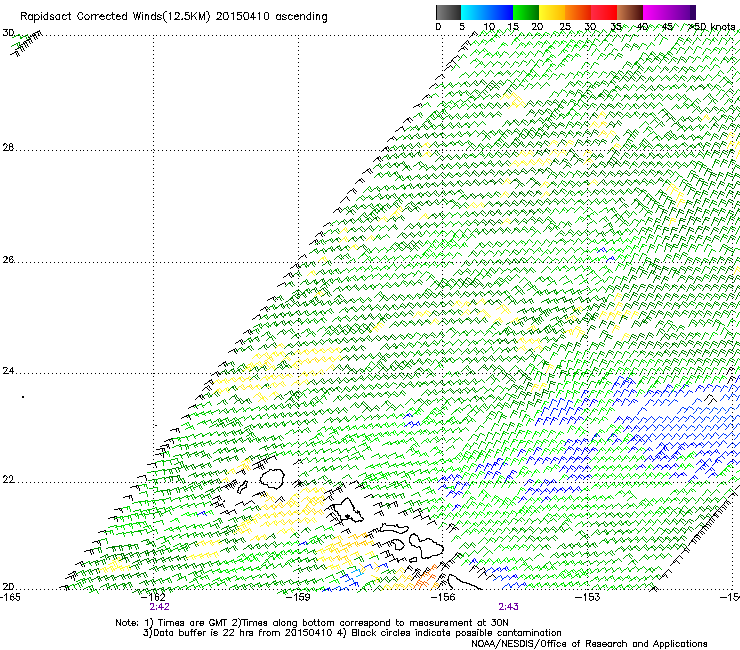Viewport: 740px width, 650px height.
Task: Click the magenta-purple 40-50 knots legend swatch
Action: 669,12
